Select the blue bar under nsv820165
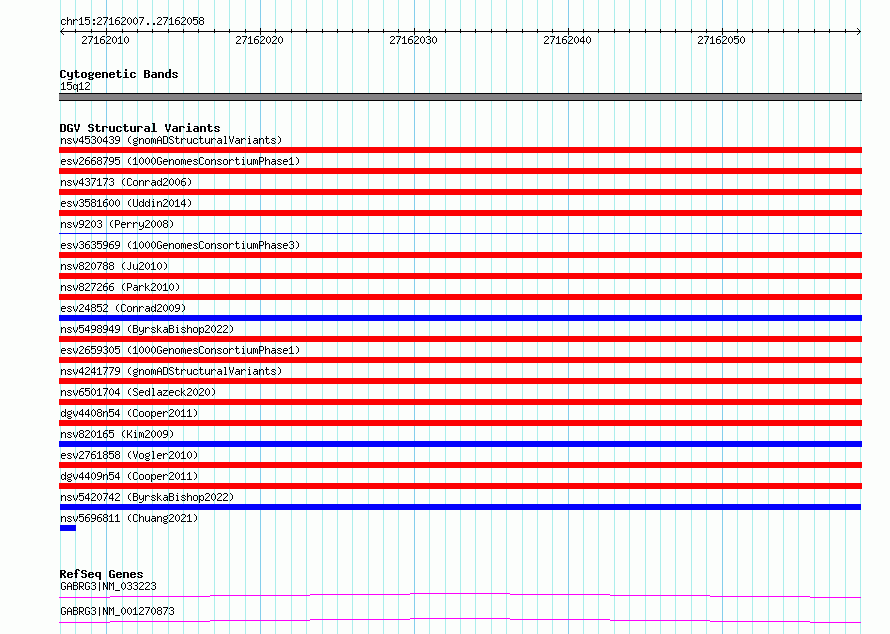This screenshot has width=890, height=634. pyautogui.click(x=460, y=444)
